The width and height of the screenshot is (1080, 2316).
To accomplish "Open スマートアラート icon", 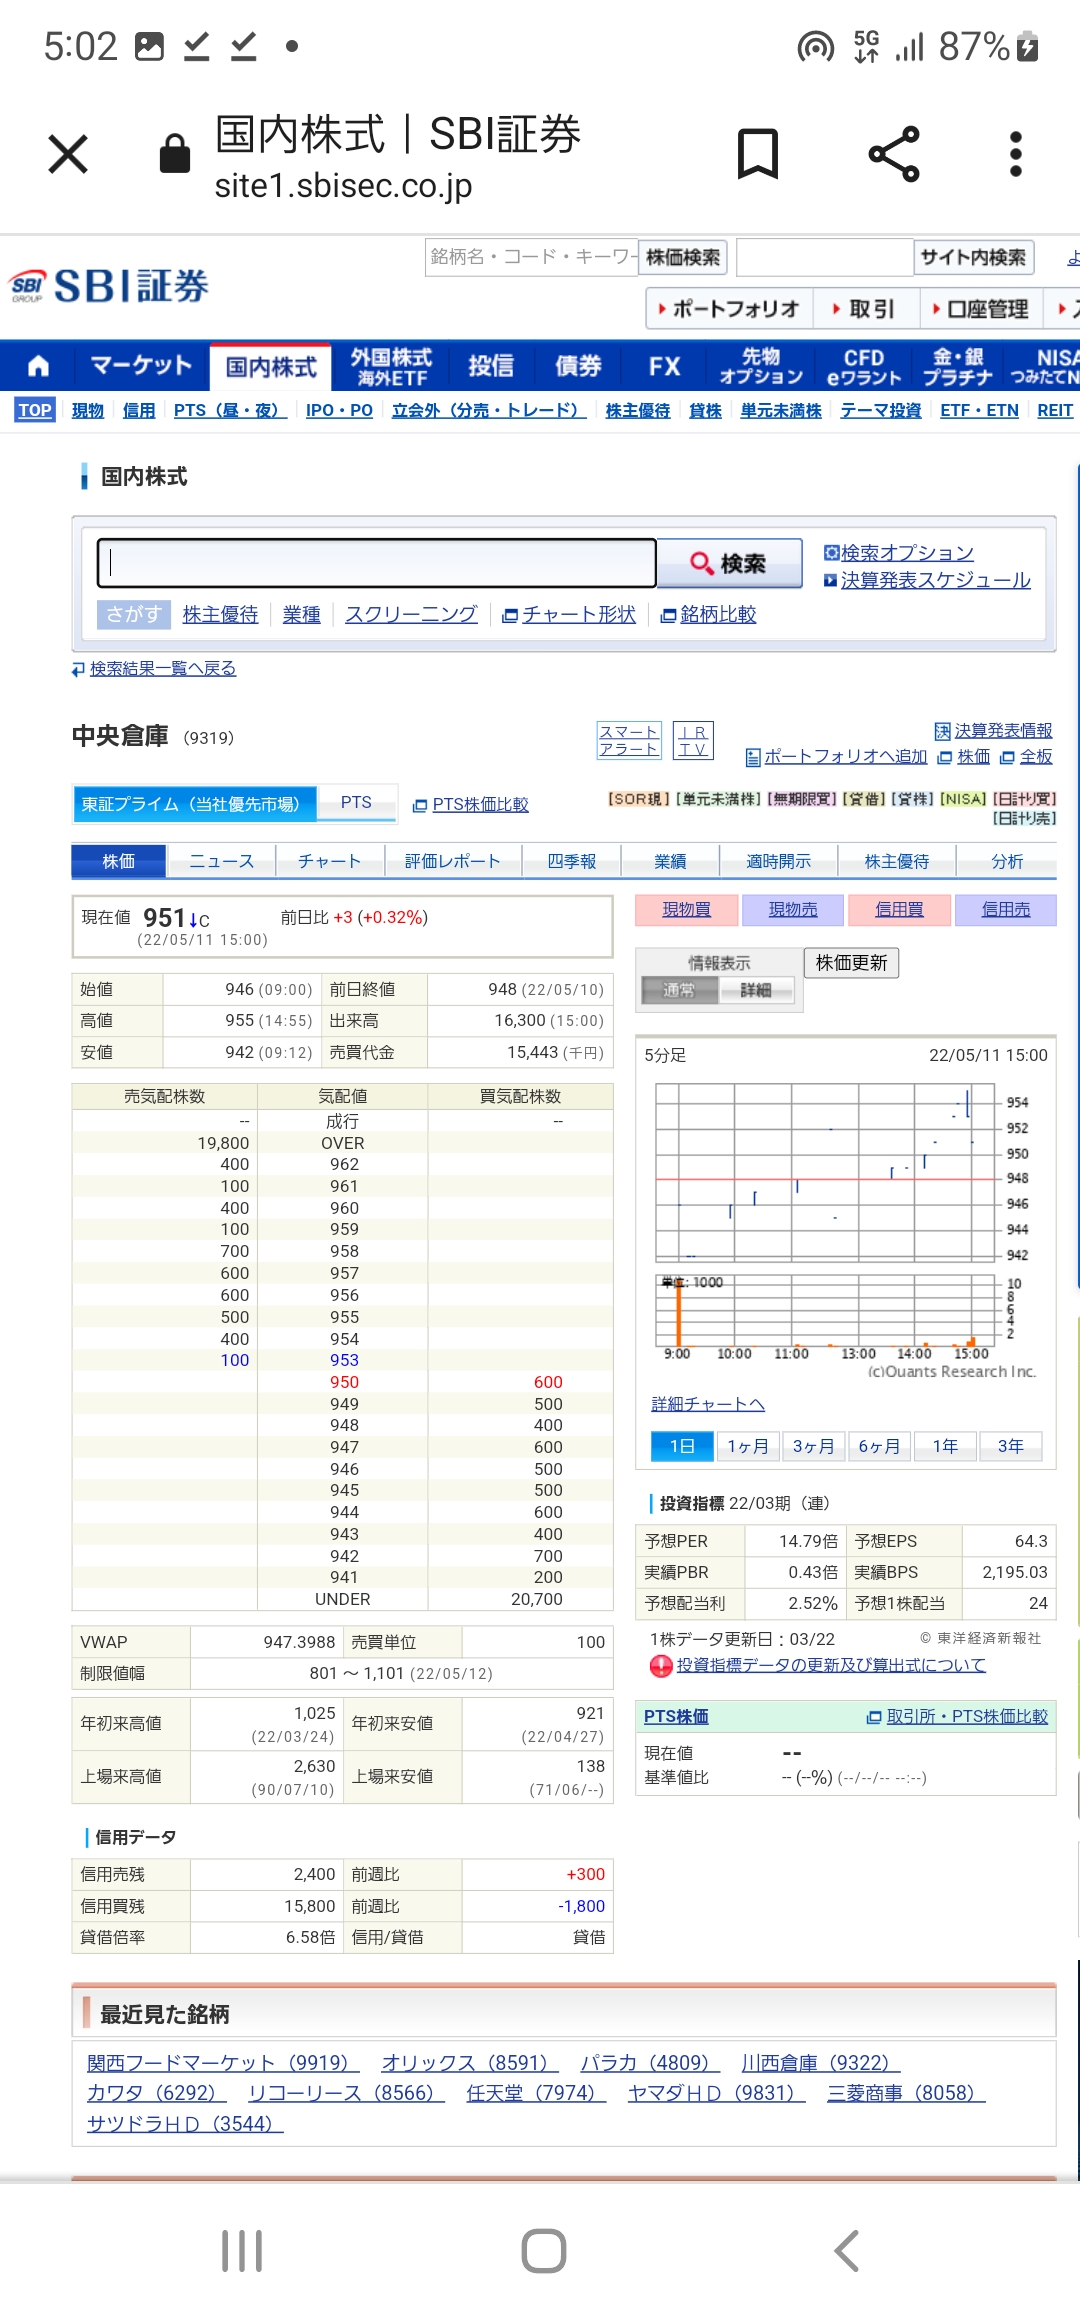I will 629,740.
